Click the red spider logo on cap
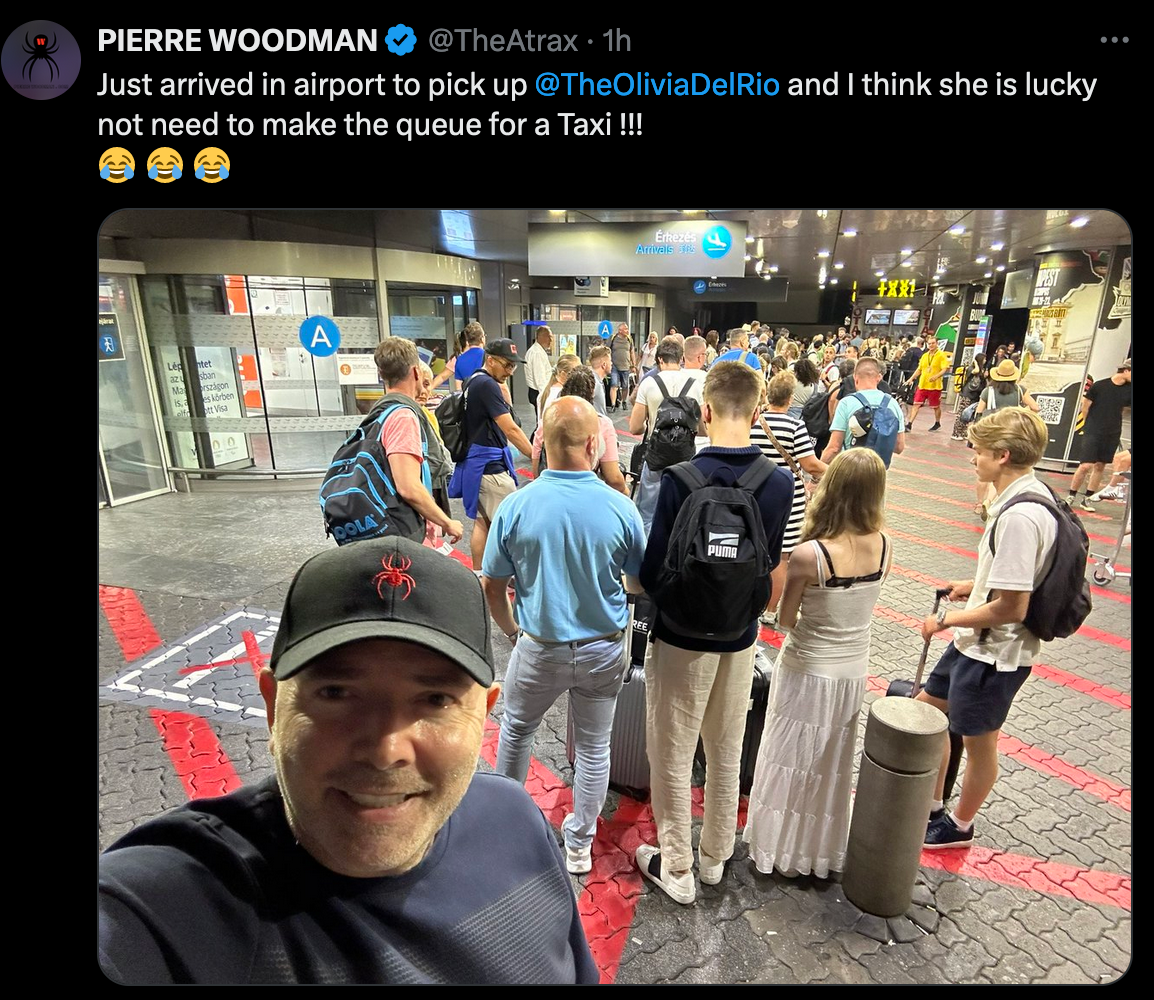1154x1000 pixels. (394, 575)
